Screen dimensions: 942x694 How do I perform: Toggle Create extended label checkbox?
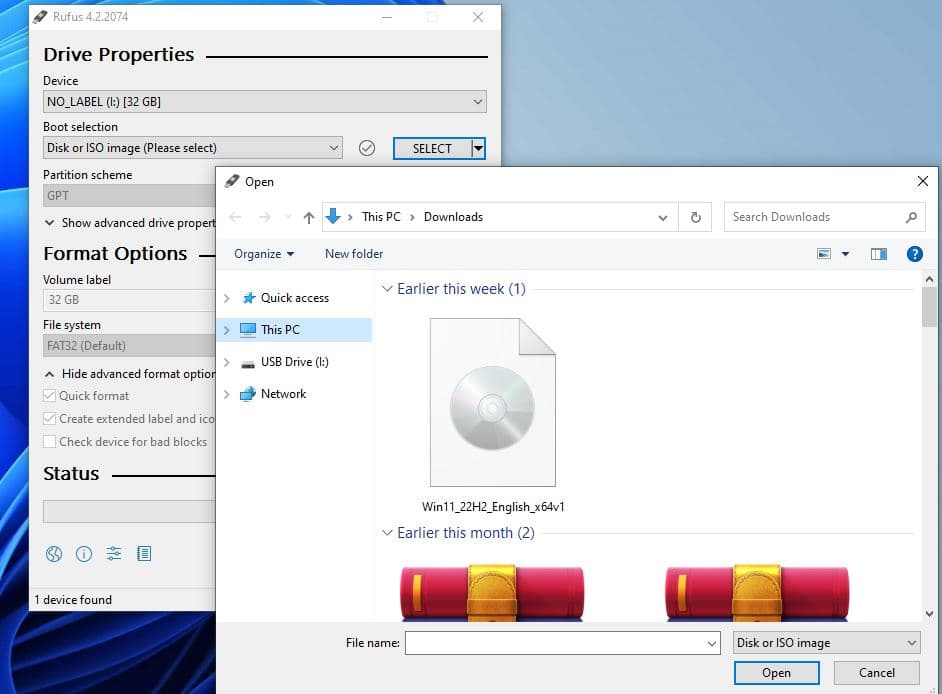(50, 419)
